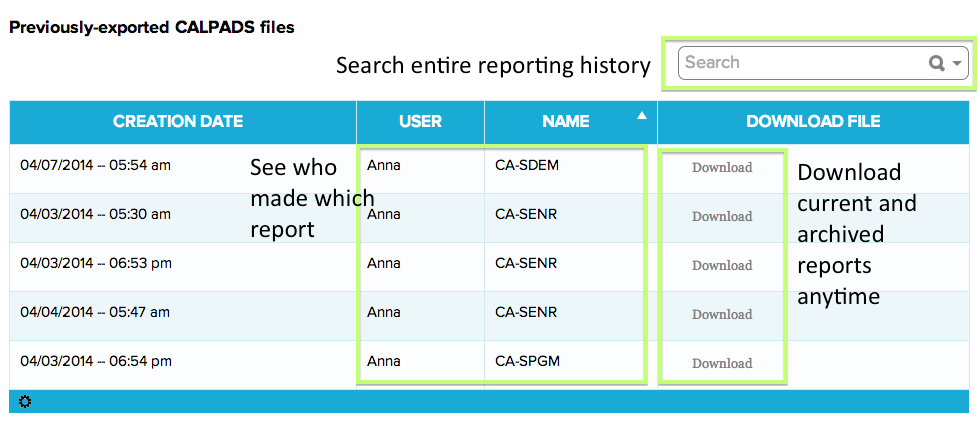This screenshot has height=422, width=978.
Task: Toggle the ascending sort arrow on Name
Action: pos(642,115)
